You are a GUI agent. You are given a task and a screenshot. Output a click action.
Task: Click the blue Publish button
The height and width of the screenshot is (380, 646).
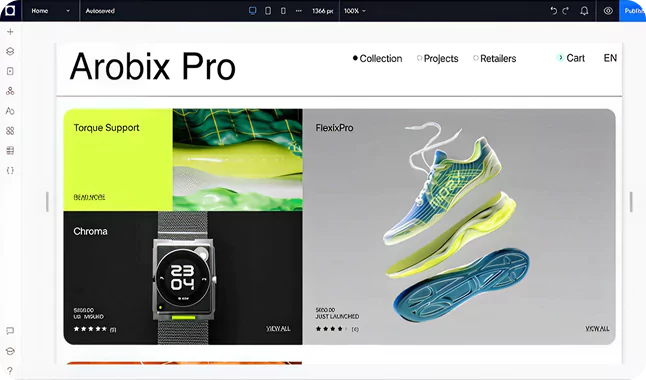coord(632,11)
